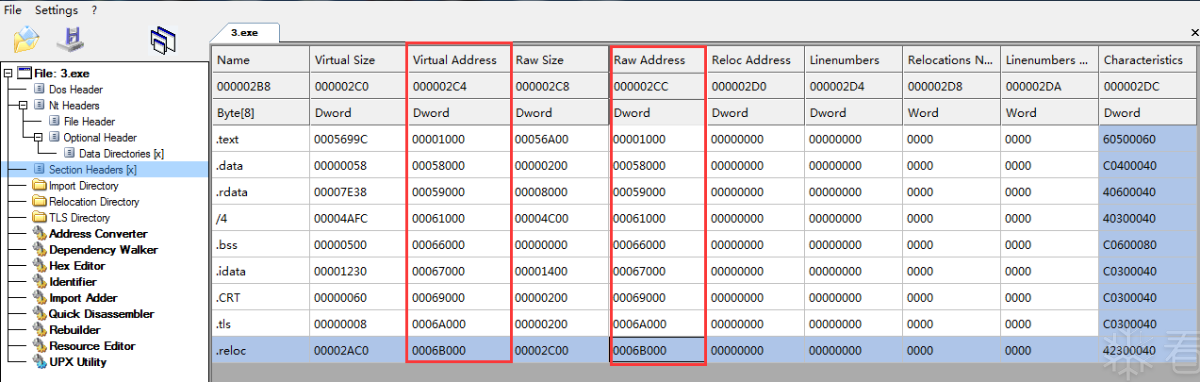Select the .idata section name cell
The image size is (1200, 382).
coord(260,271)
